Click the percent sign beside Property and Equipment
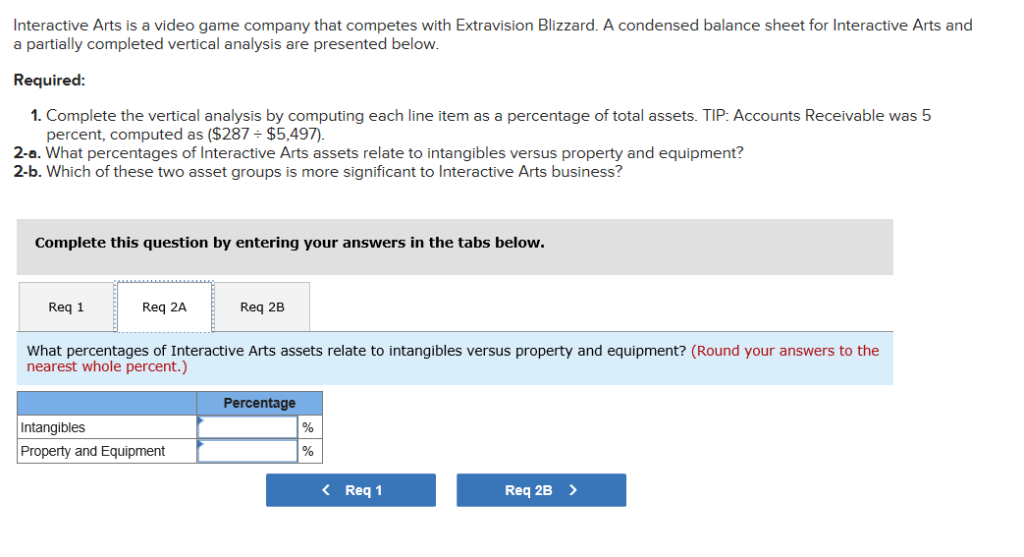This screenshot has width=1024, height=557. pyautogui.click(x=308, y=451)
